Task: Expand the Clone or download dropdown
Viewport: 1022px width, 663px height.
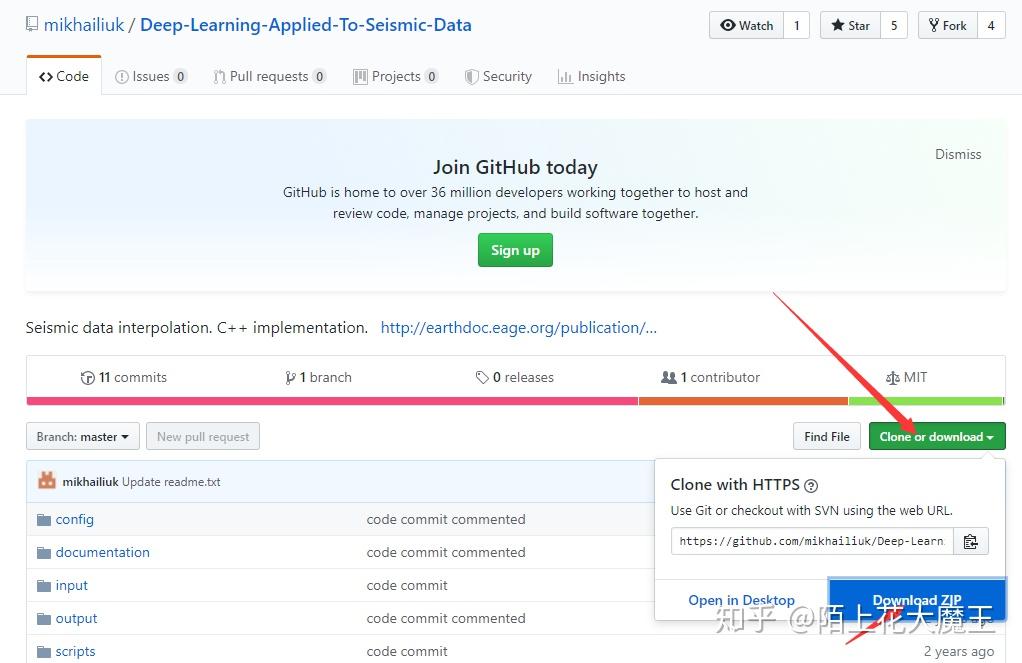Action: (936, 436)
